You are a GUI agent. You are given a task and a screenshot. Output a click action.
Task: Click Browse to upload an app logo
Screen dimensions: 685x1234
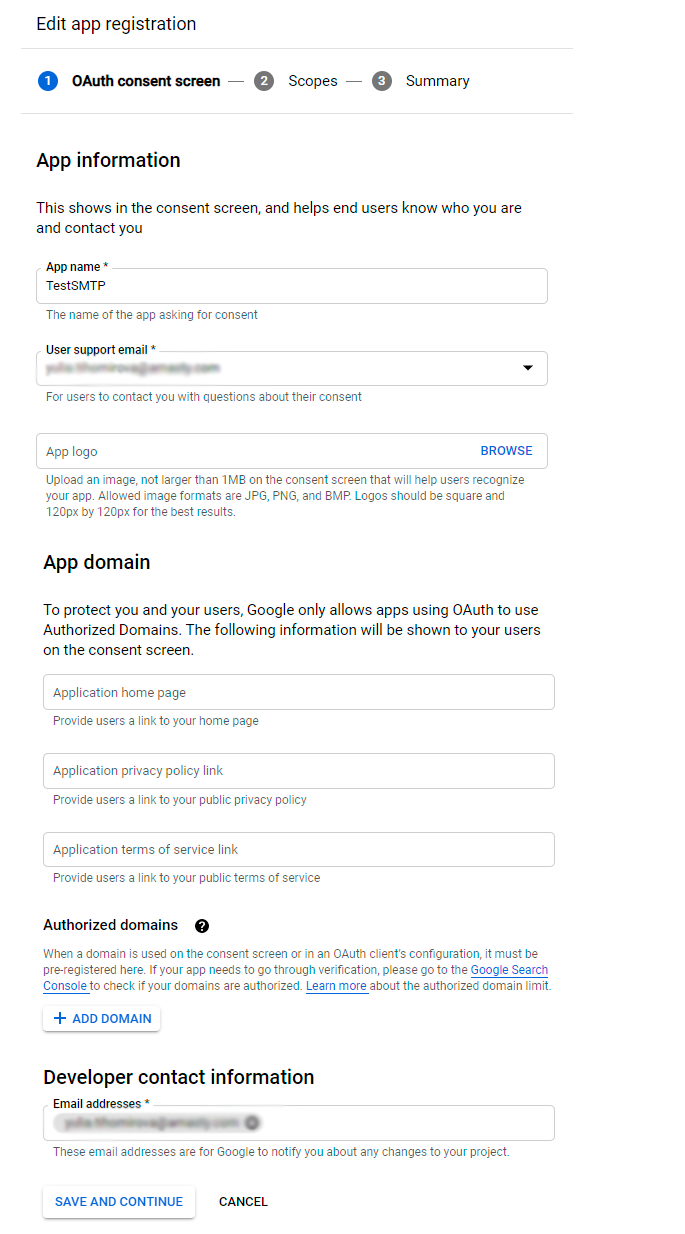click(x=506, y=450)
